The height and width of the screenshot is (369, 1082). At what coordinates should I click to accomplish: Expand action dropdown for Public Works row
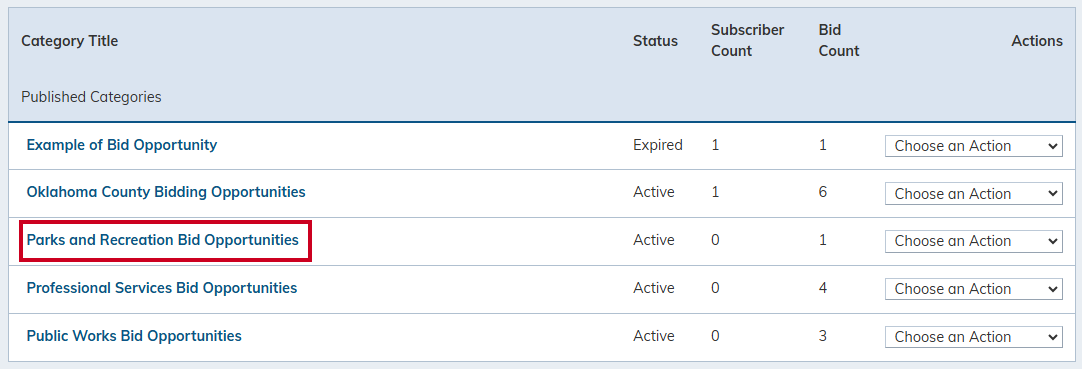click(x=974, y=337)
